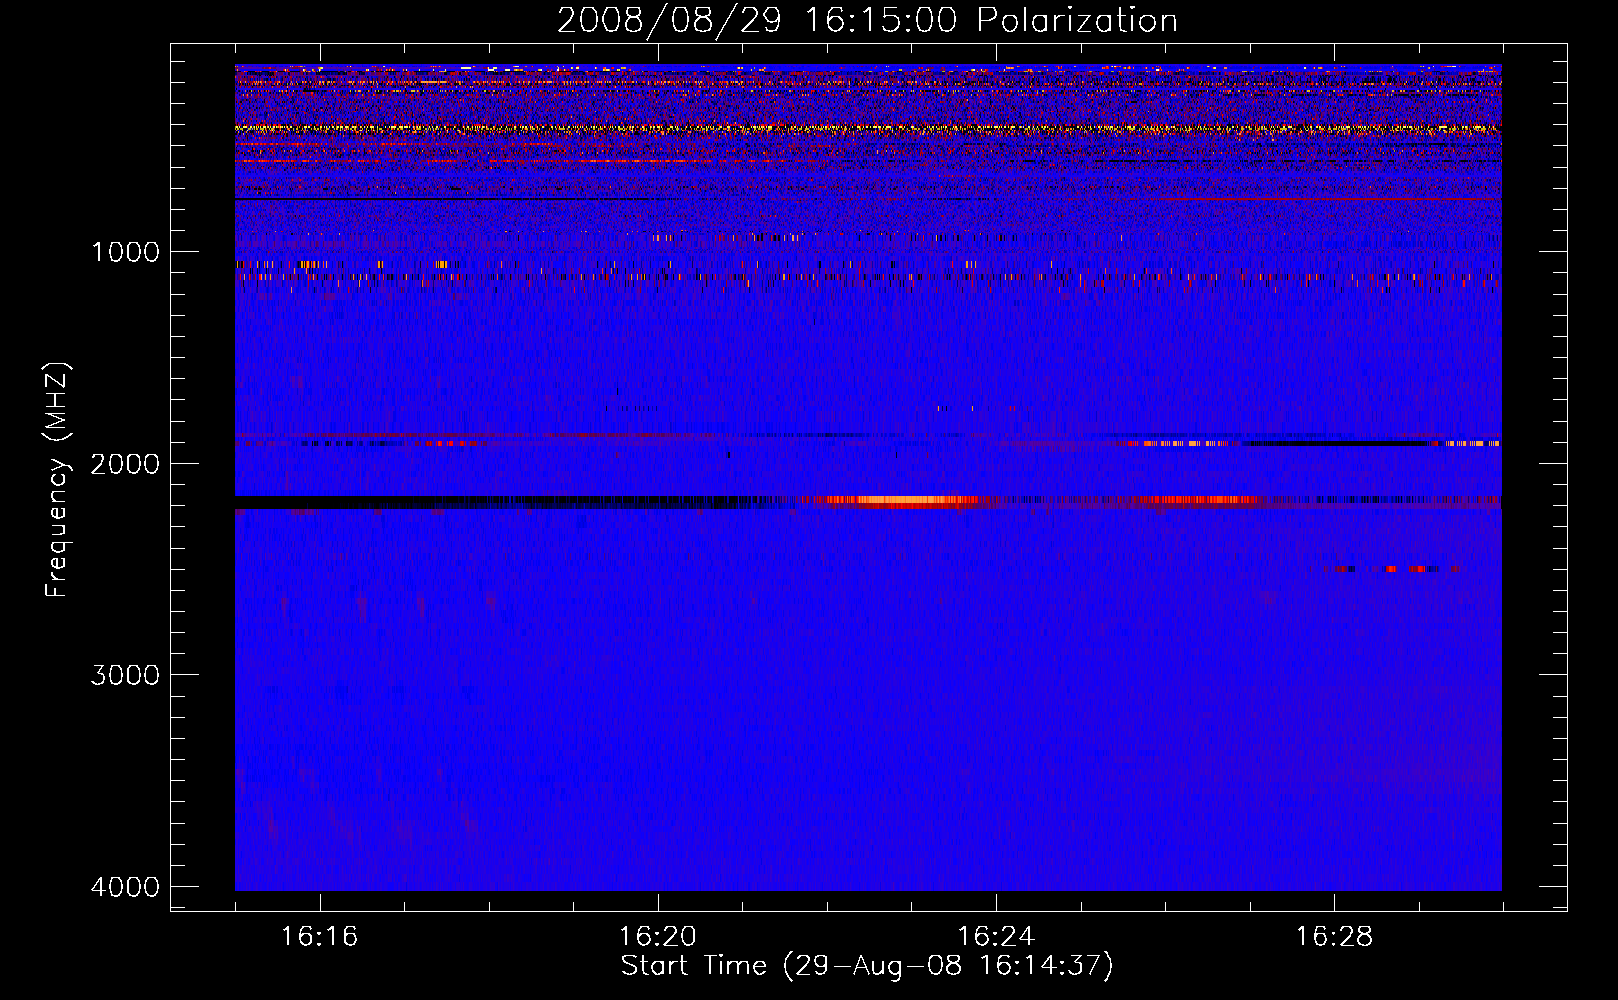Click the 4000 frequency axis label
1618x1000 pixels.
[x=125, y=887]
